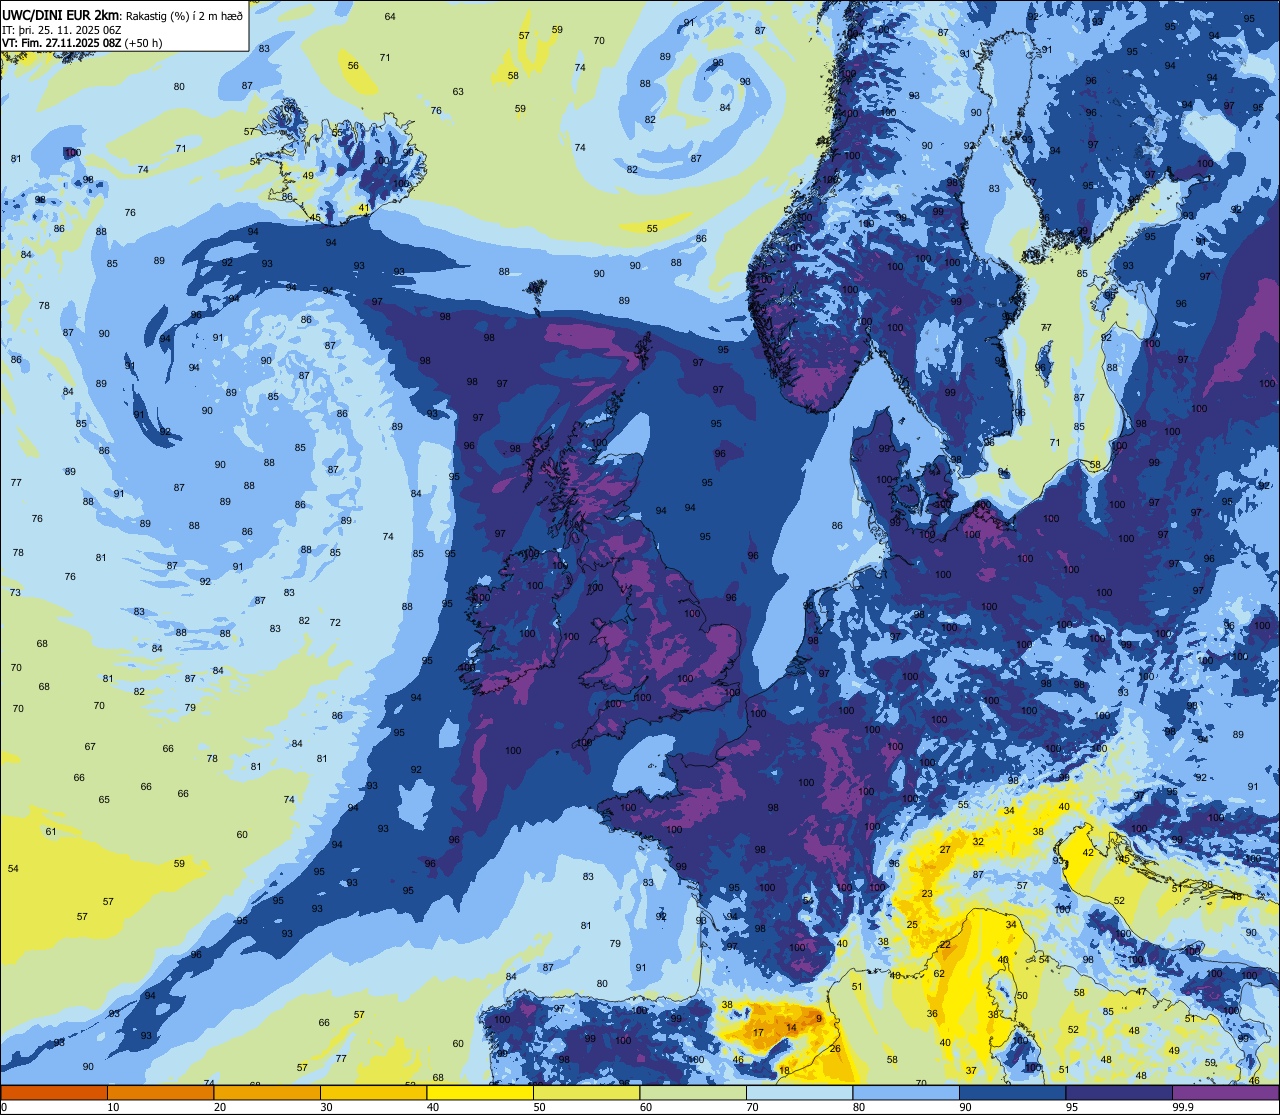Click the "VT: Fim. 27.11.2025 08Z (+50 h)" line
This screenshot has height=1115, width=1280.
point(83,42)
